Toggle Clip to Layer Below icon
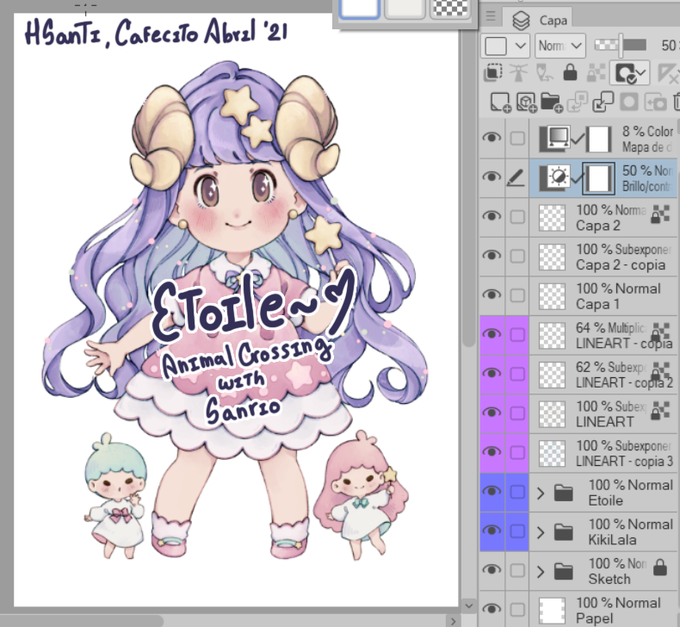The width and height of the screenshot is (680, 627). (493, 73)
